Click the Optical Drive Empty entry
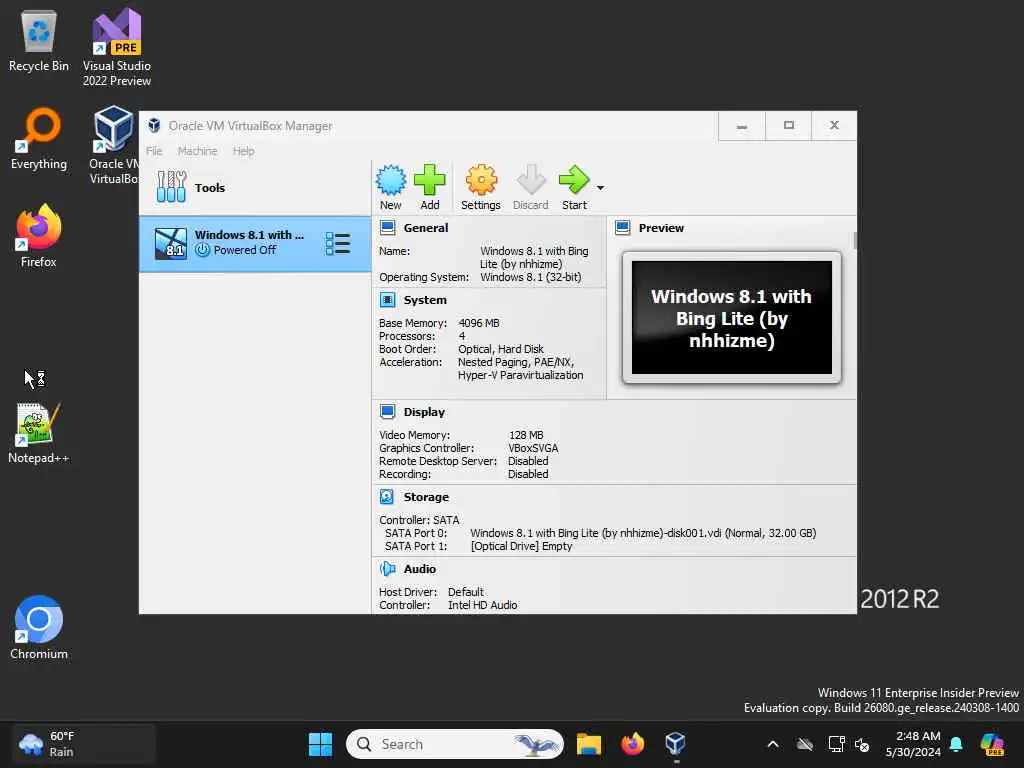 pos(521,546)
